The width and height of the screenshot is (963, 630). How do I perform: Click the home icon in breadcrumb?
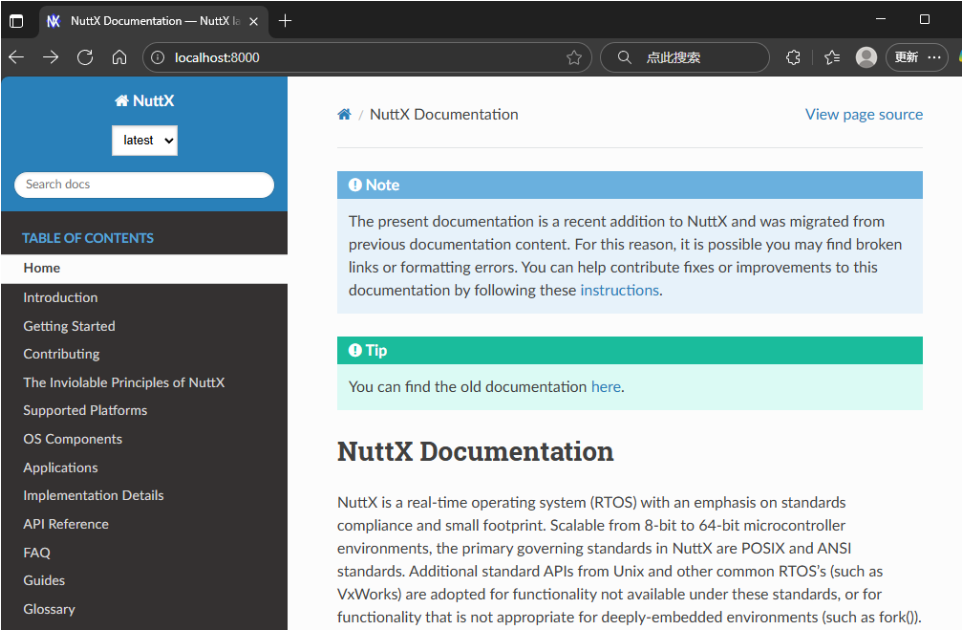click(x=344, y=114)
